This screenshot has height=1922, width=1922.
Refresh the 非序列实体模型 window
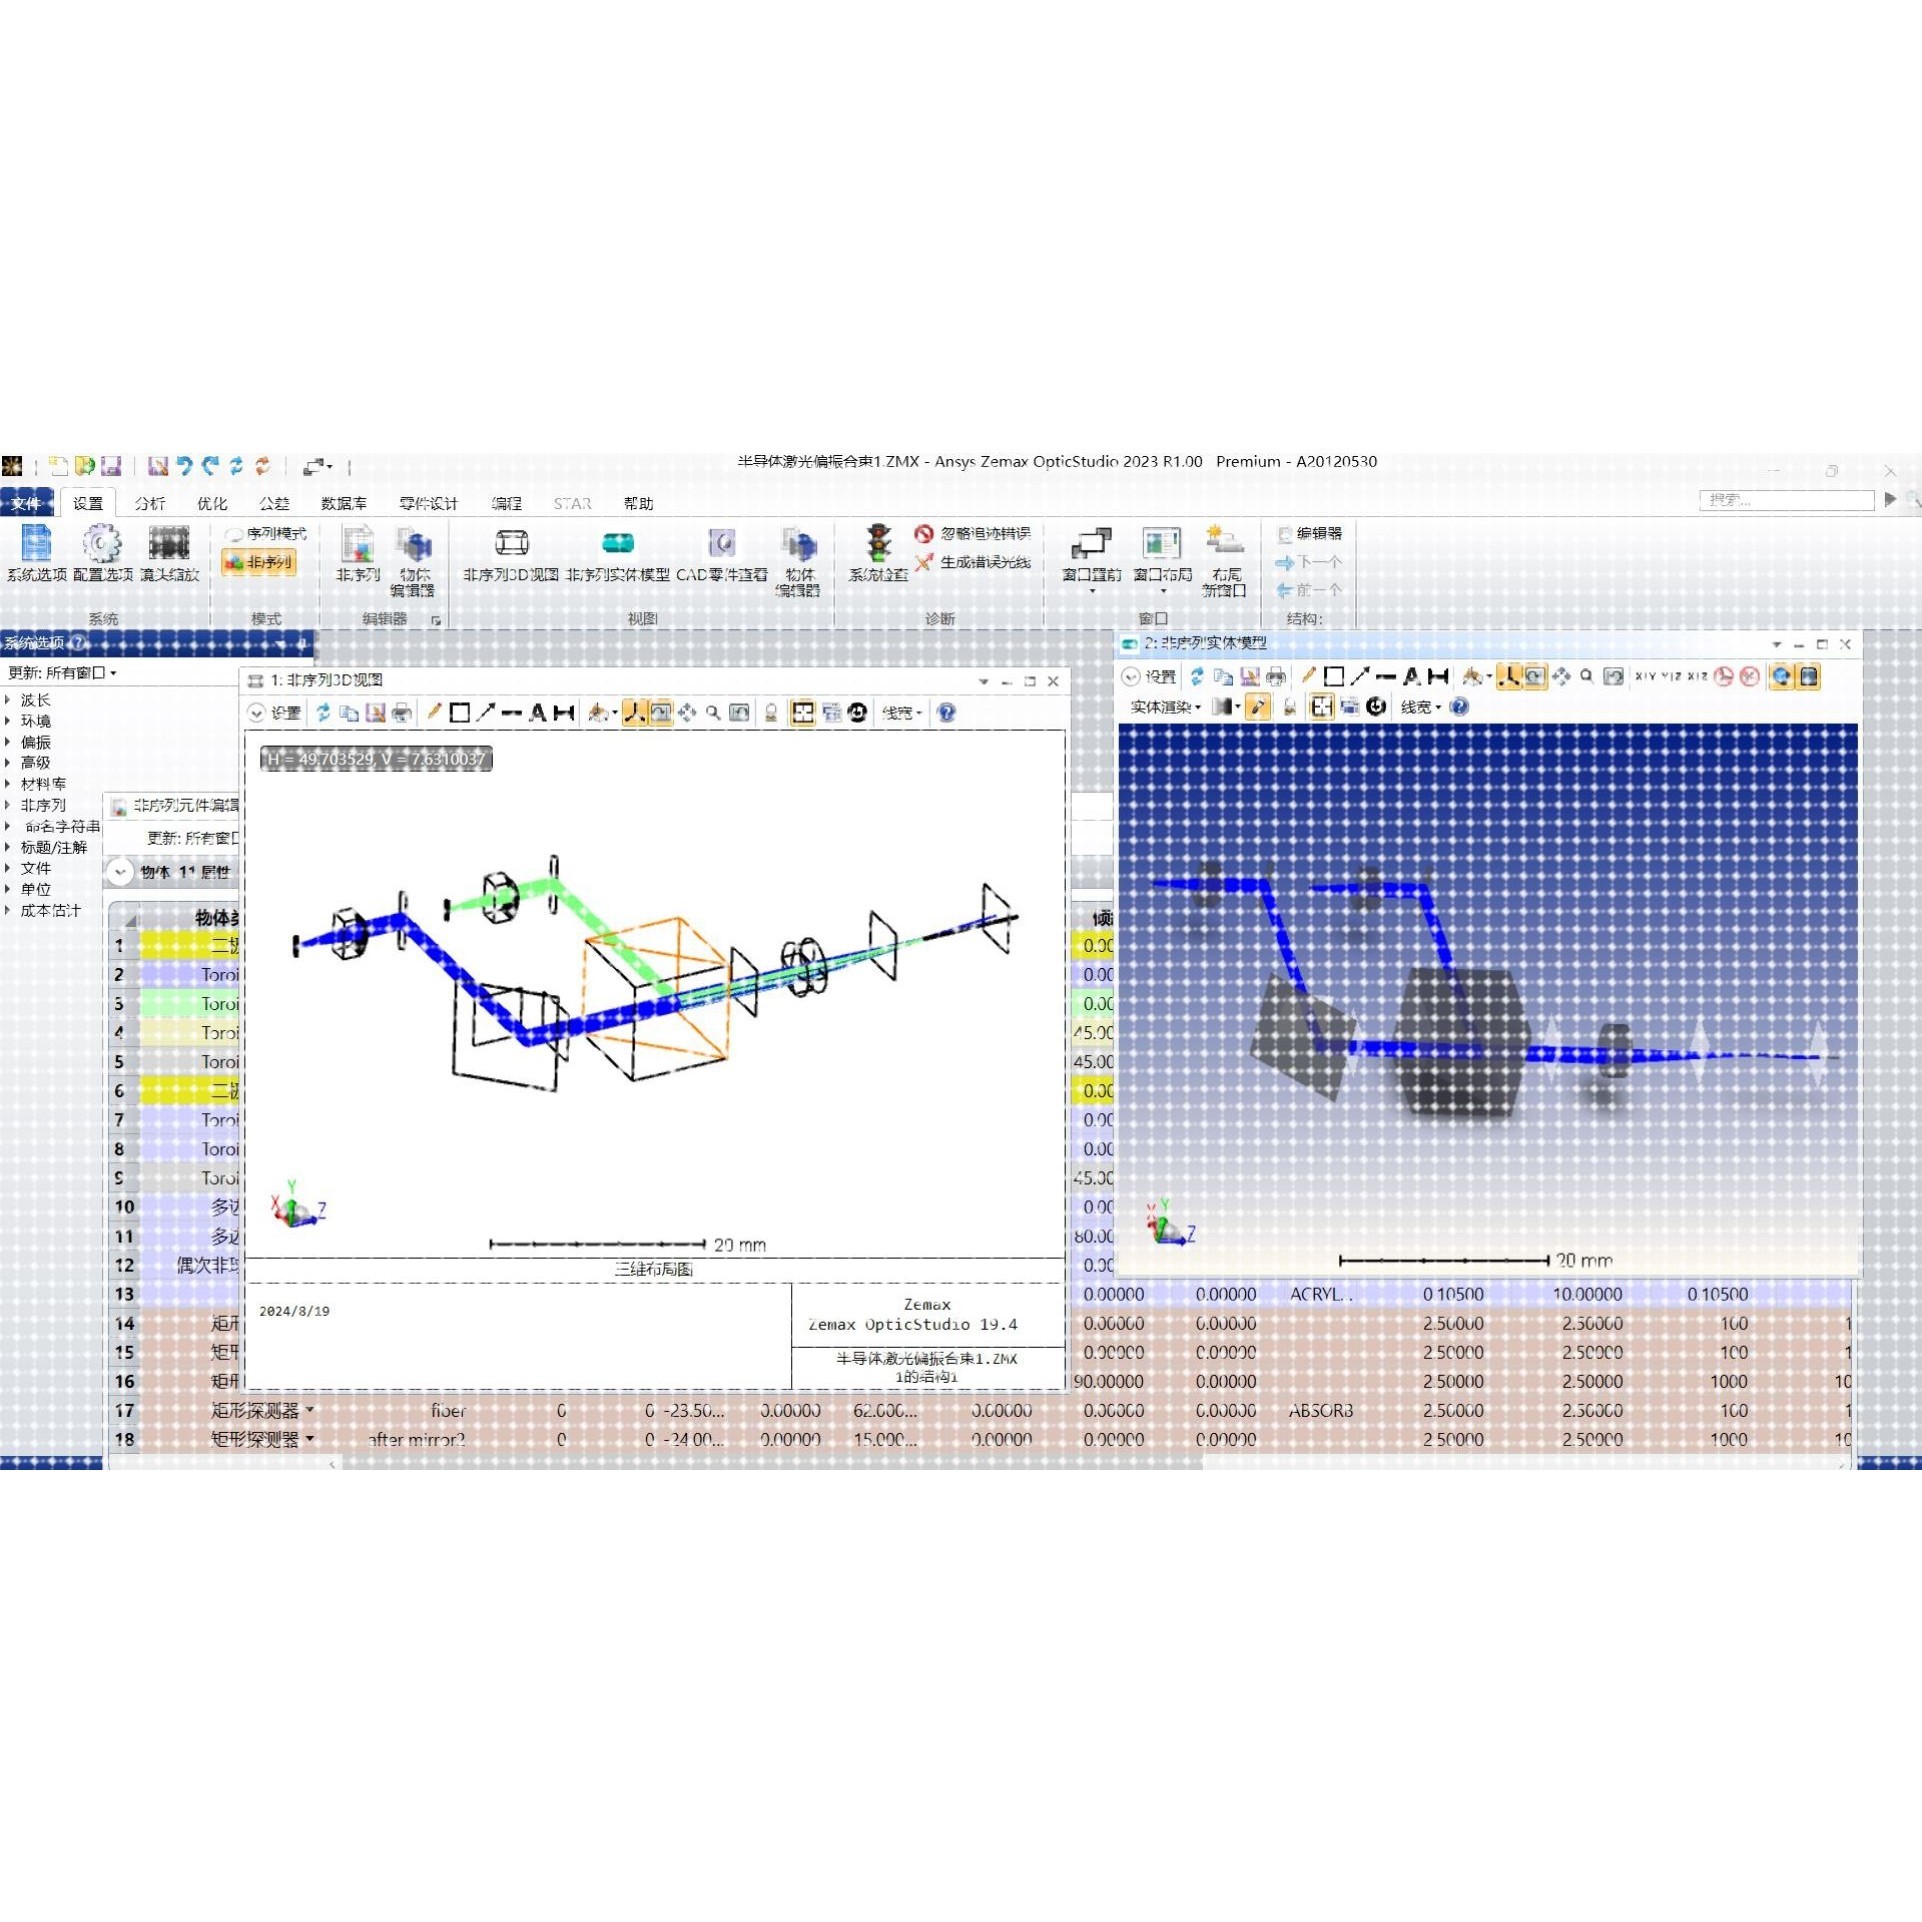(1197, 677)
